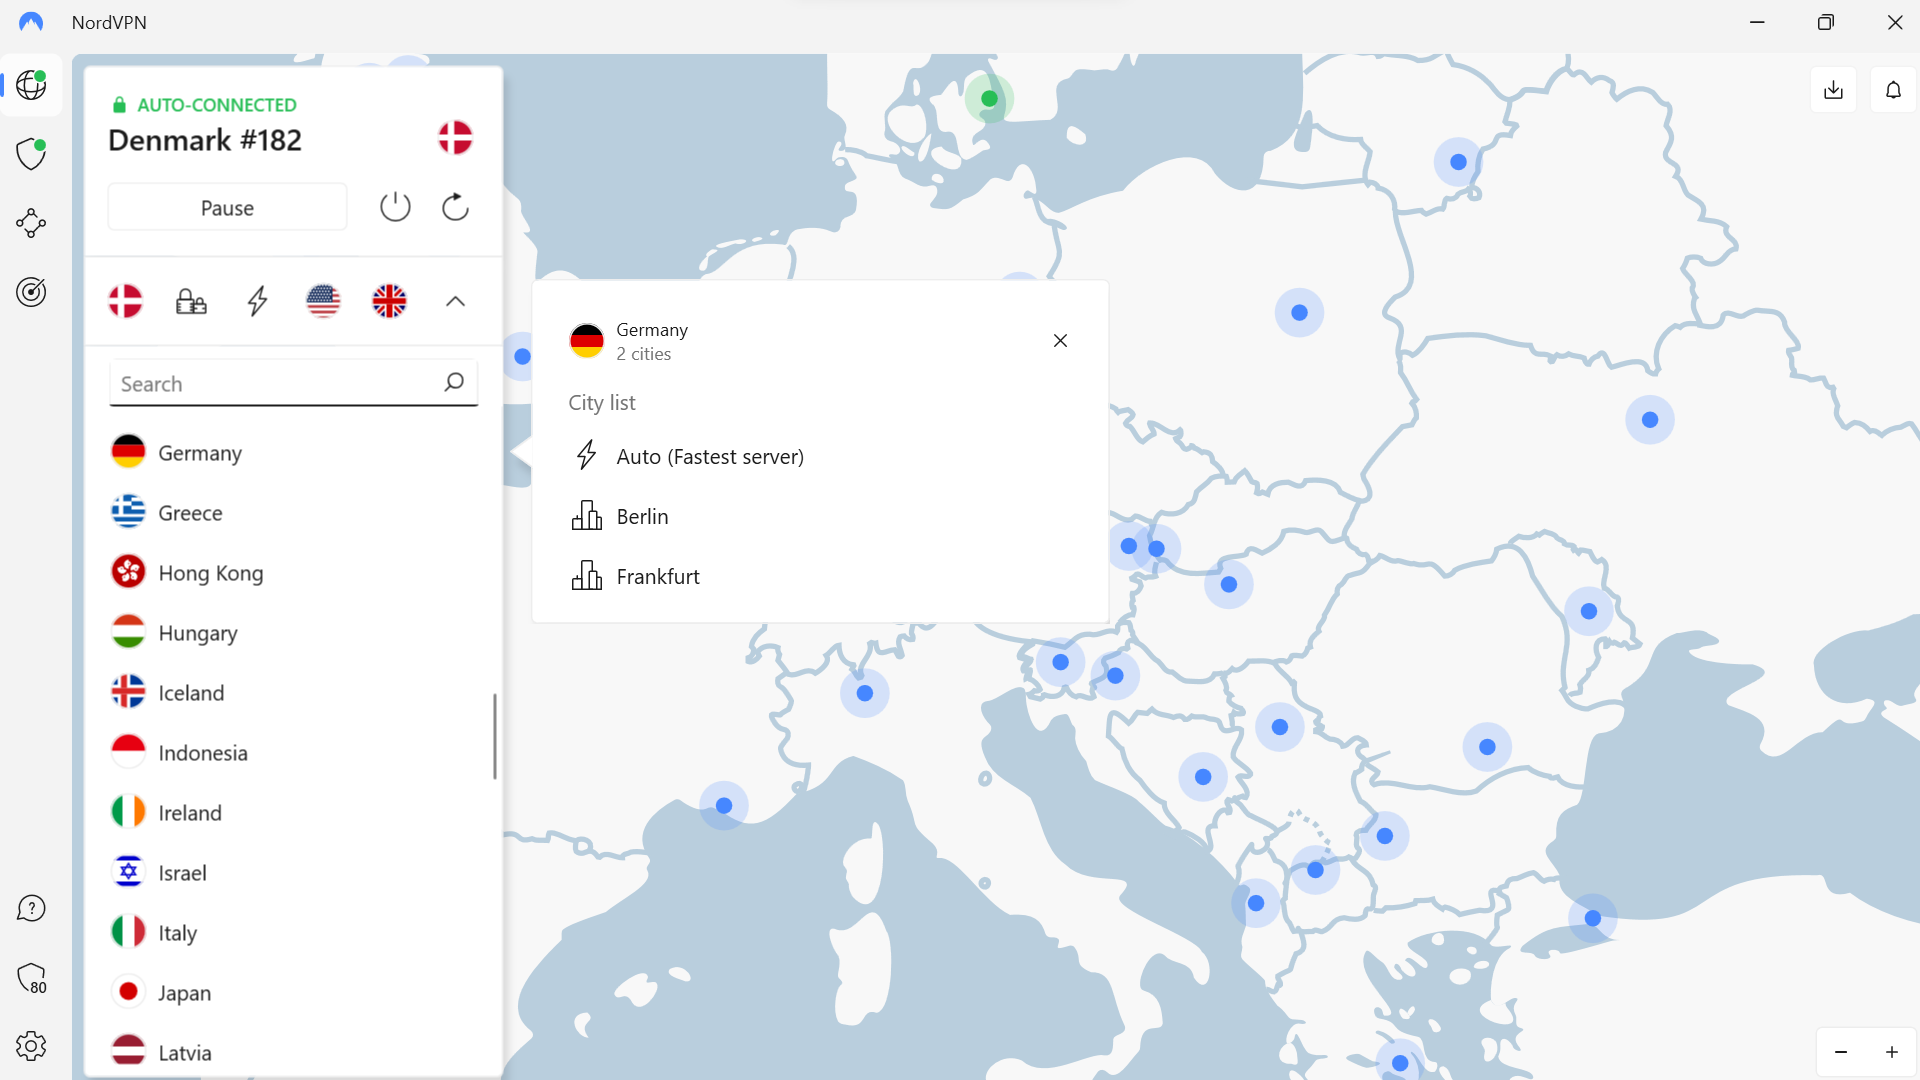
Task: Click the server Search field
Action: pyautogui.click(x=293, y=383)
